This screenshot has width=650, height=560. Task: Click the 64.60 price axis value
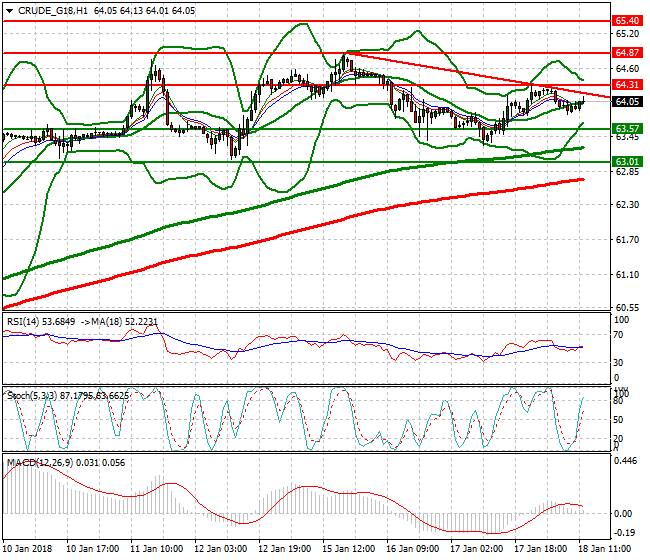[627, 68]
